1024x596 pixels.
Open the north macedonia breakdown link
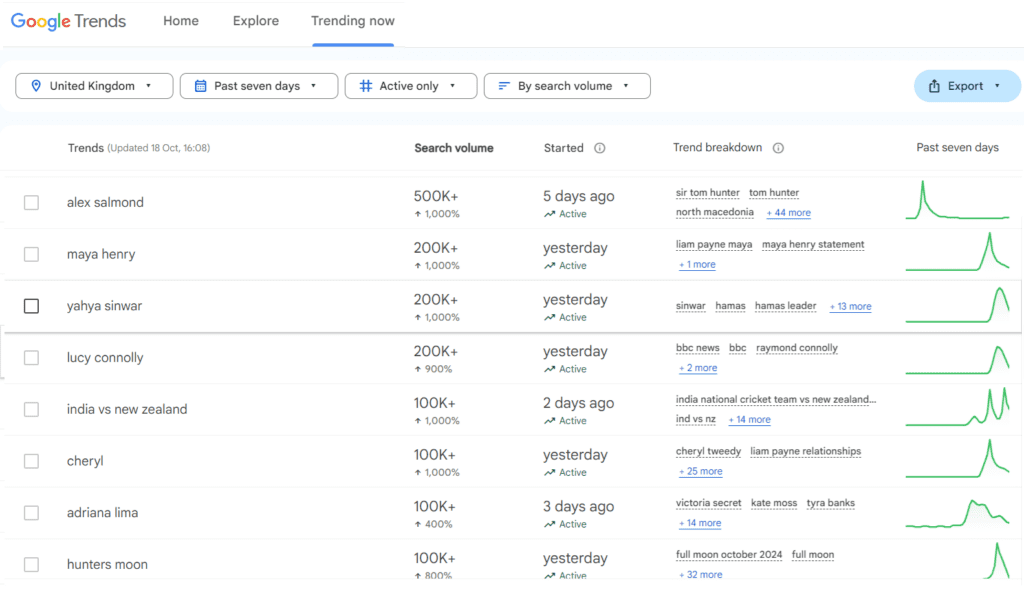(x=714, y=212)
